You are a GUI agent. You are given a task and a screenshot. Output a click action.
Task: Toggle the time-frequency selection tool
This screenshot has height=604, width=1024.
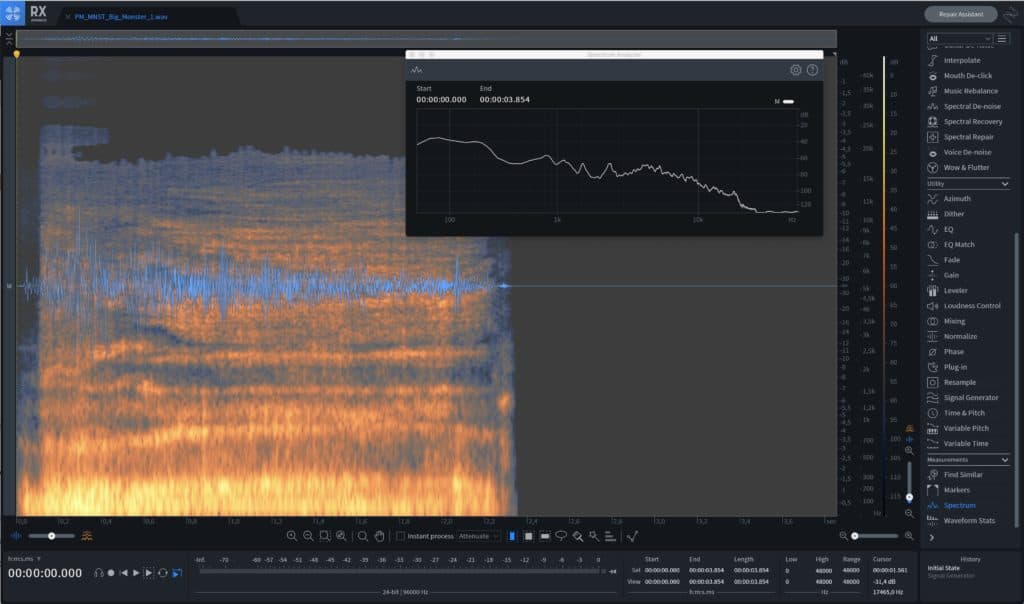[528, 536]
